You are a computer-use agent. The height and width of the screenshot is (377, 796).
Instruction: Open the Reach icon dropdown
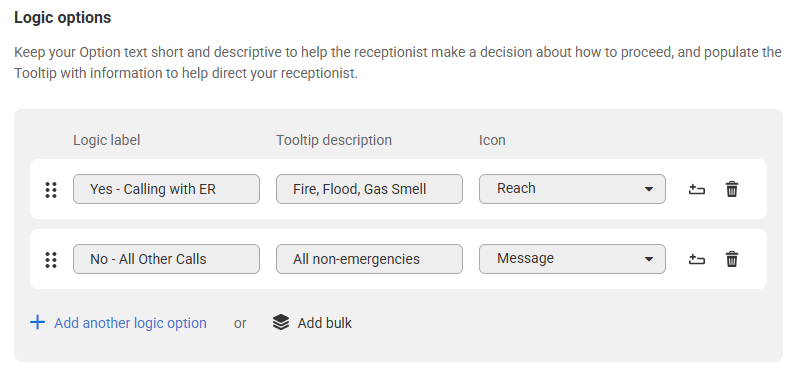coord(572,189)
